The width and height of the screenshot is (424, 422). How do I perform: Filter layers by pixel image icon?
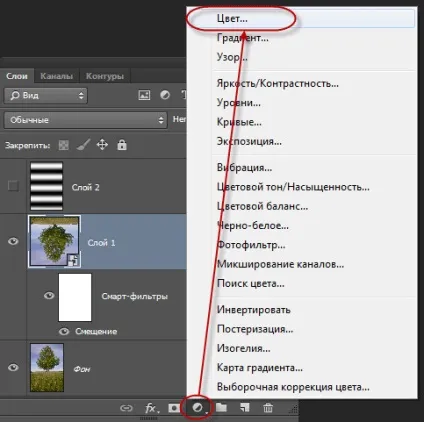(144, 95)
